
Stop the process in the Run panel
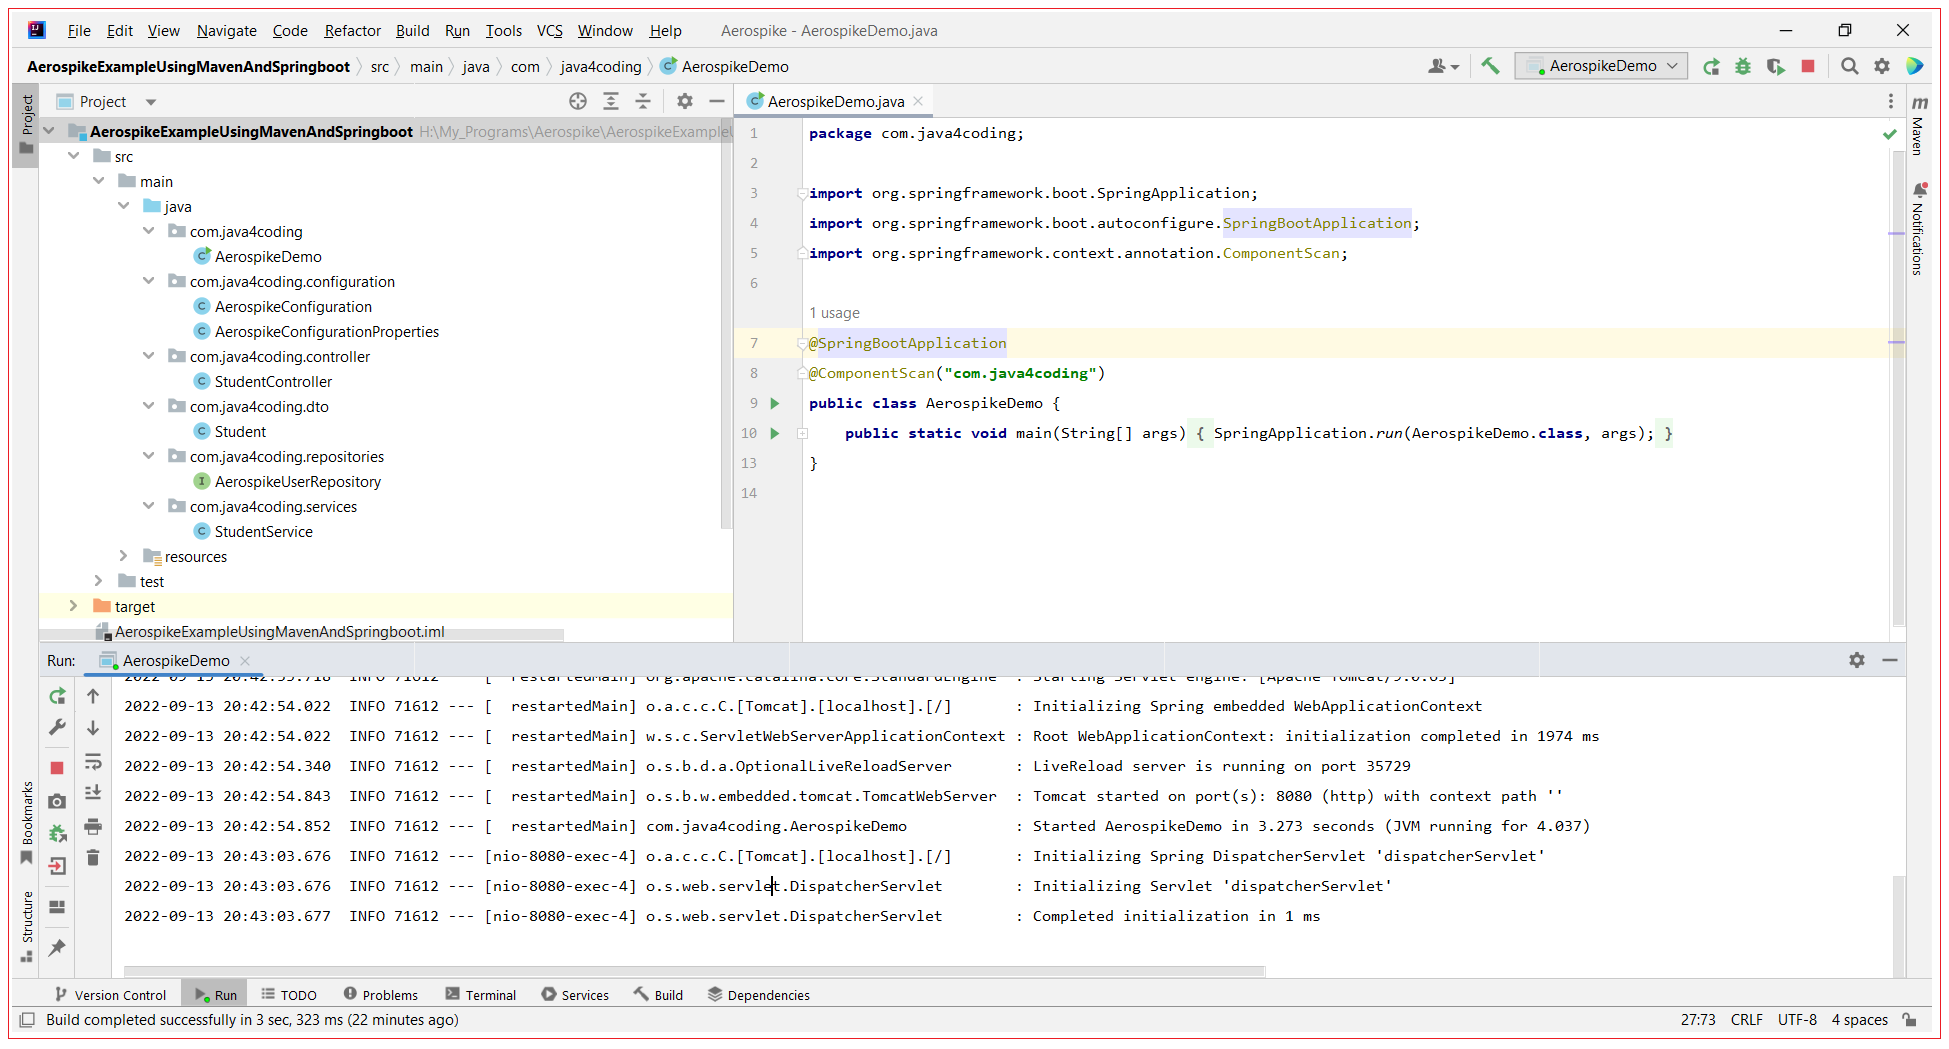click(57, 768)
